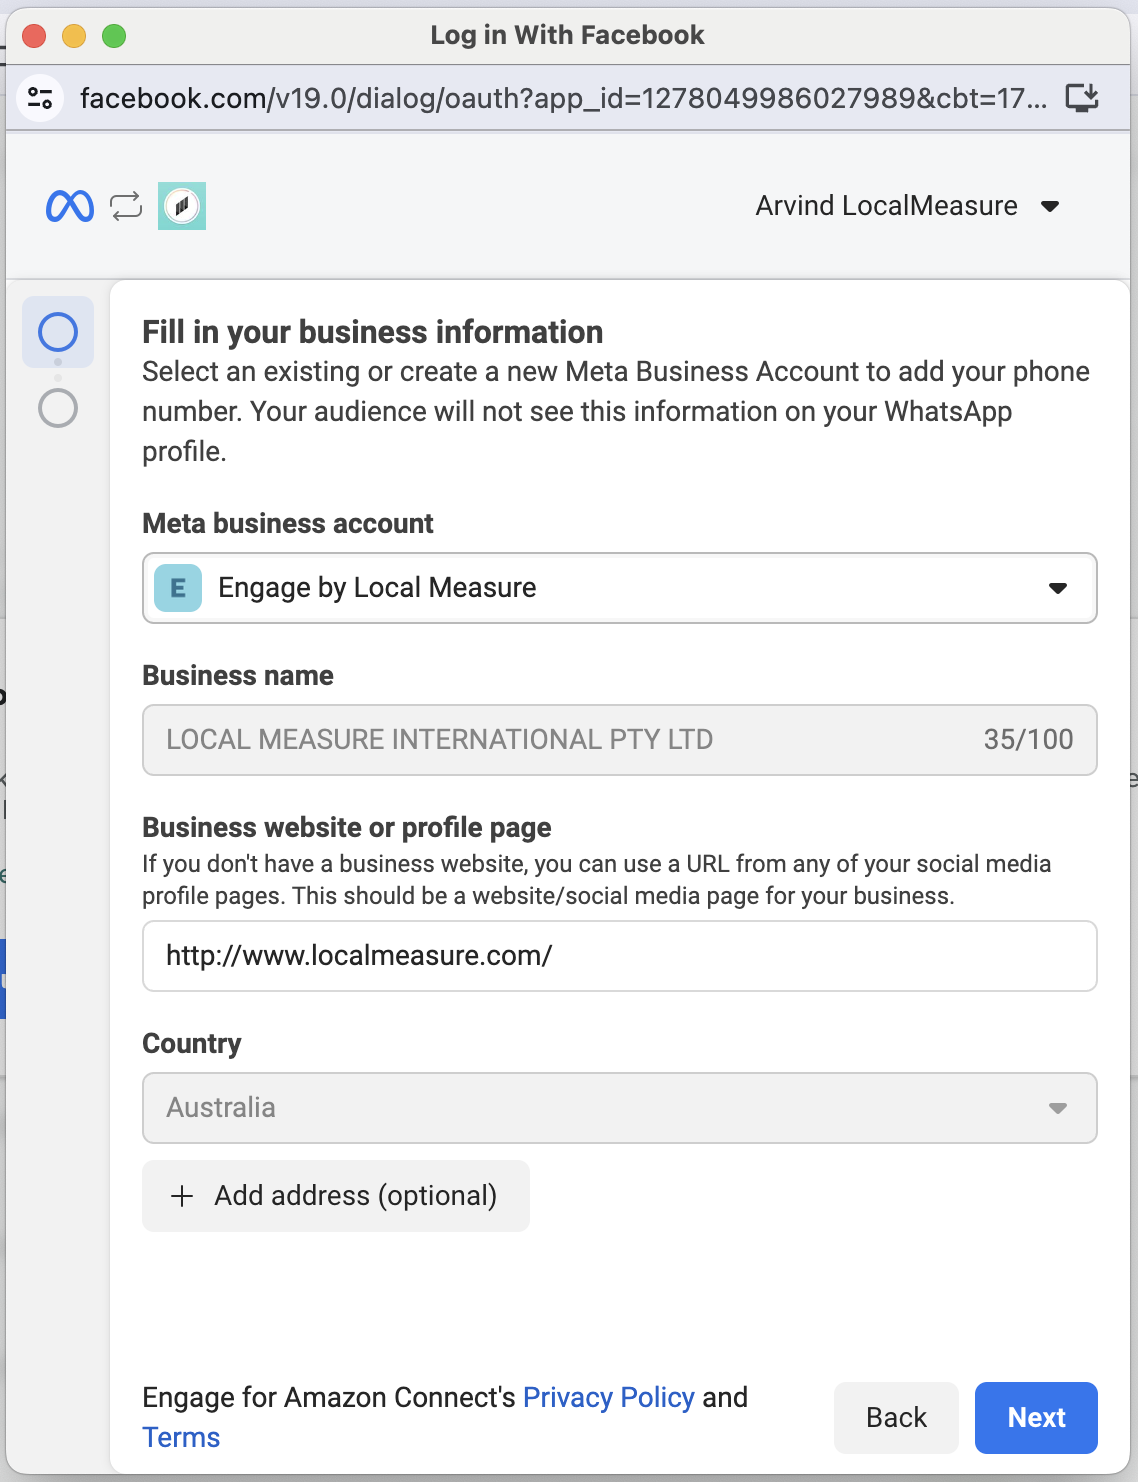Select the first step circle indicator
1138x1482 pixels.
point(58,332)
